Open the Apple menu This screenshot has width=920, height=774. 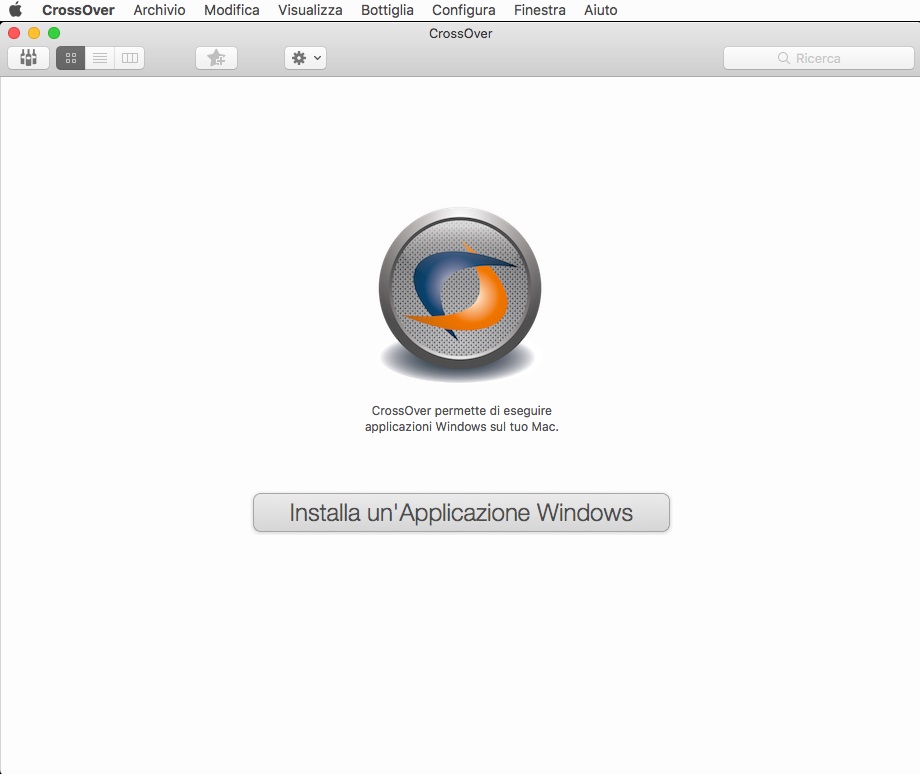click(16, 9)
